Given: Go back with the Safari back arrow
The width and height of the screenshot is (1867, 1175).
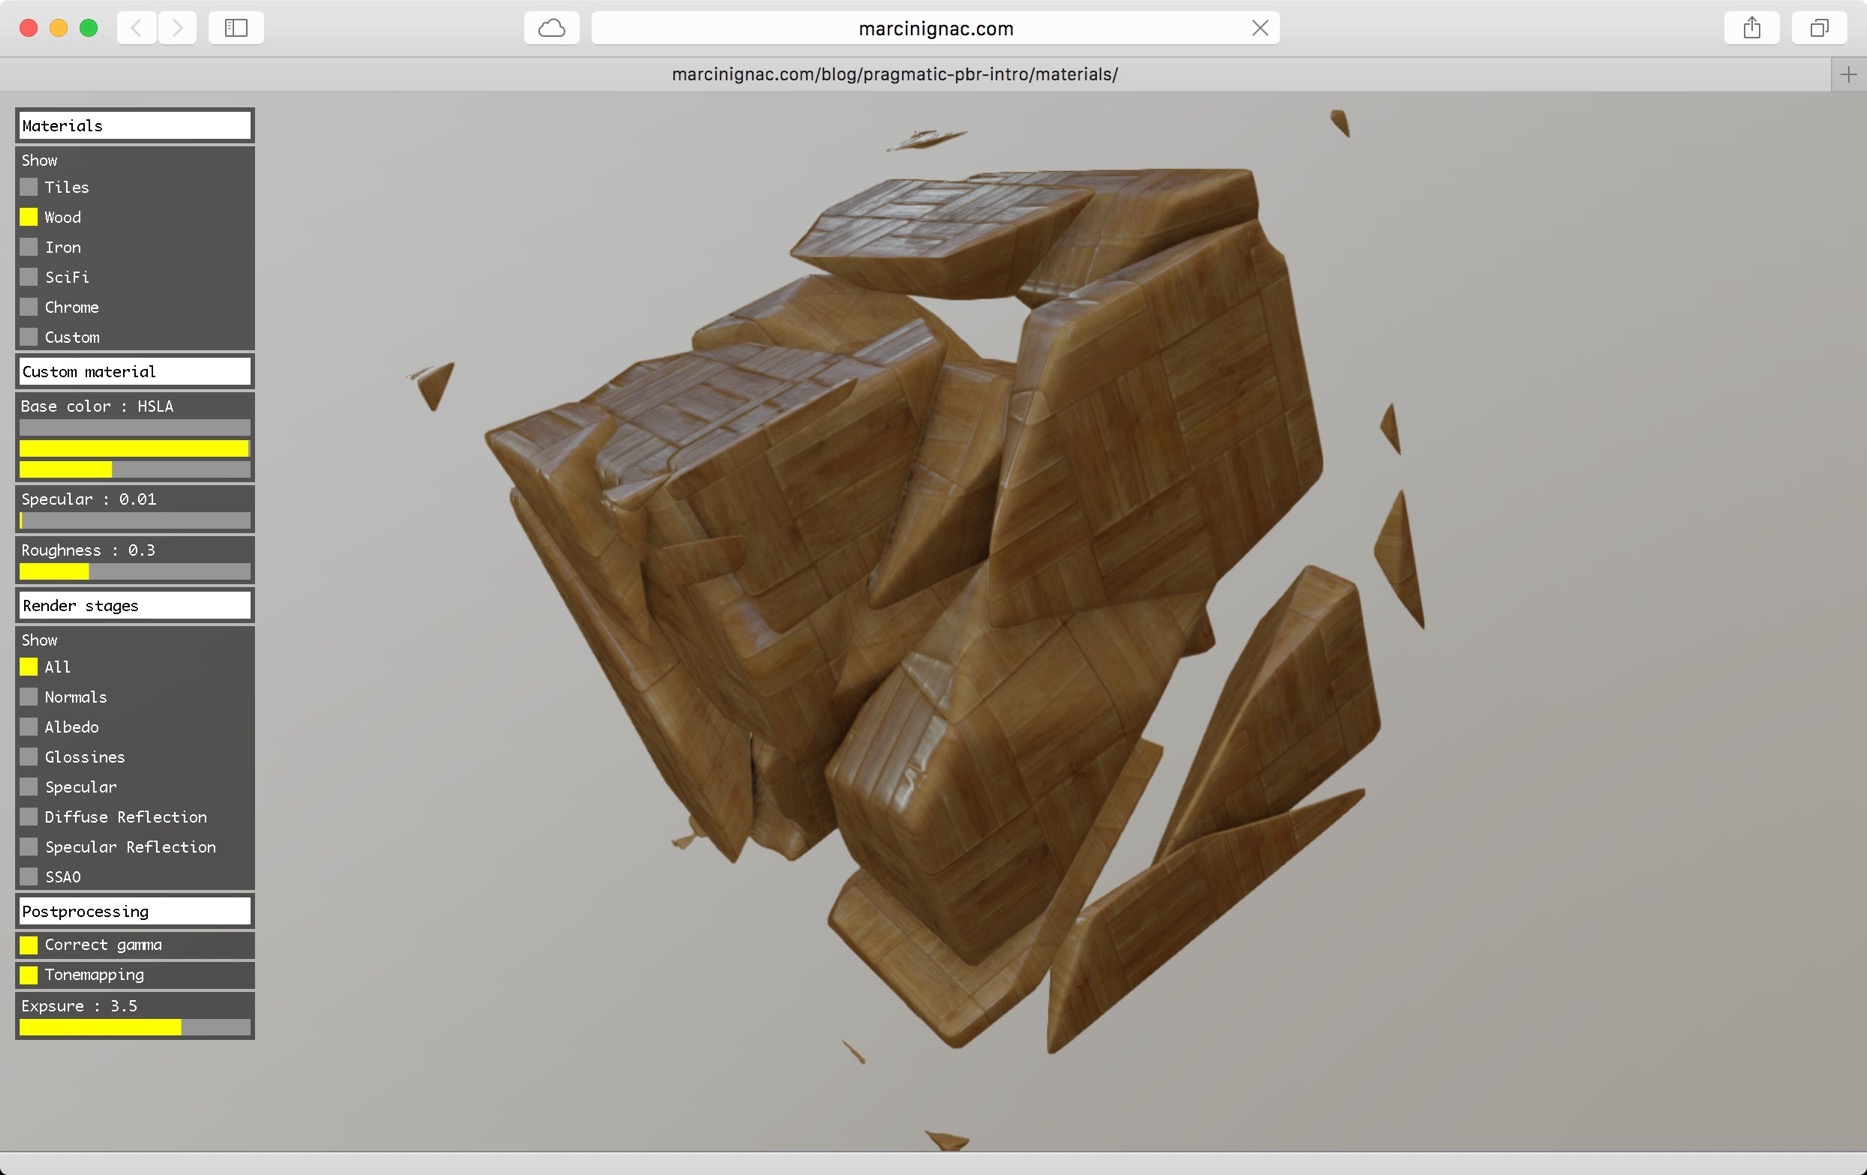Looking at the screenshot, I should [x=137, y=28].
